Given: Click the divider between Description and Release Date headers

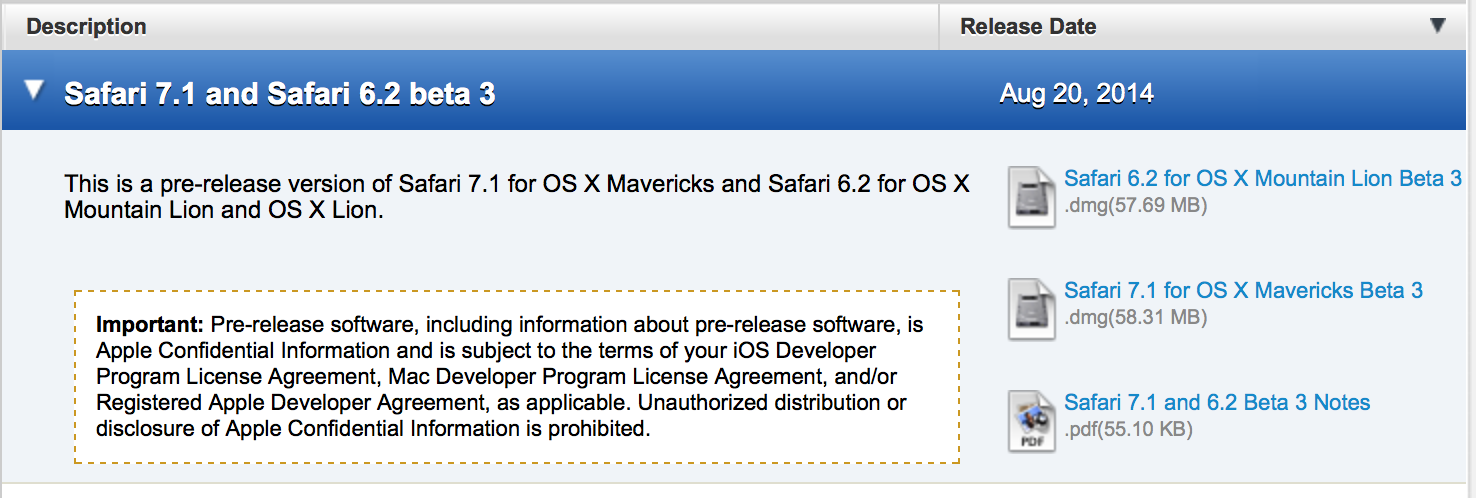Looking at the screenshot, I should click(939, 27).
